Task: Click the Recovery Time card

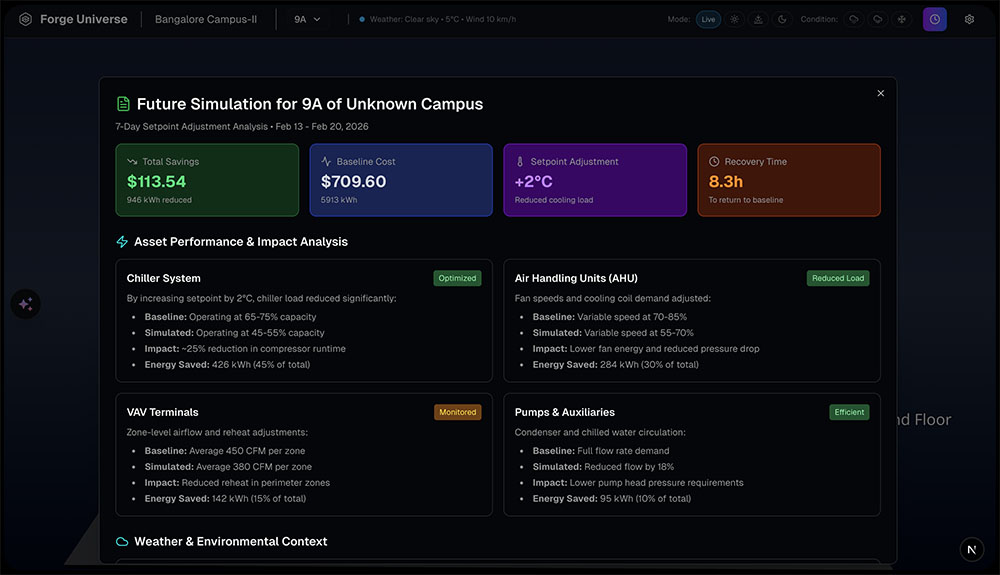Action: tap(788, 180)
